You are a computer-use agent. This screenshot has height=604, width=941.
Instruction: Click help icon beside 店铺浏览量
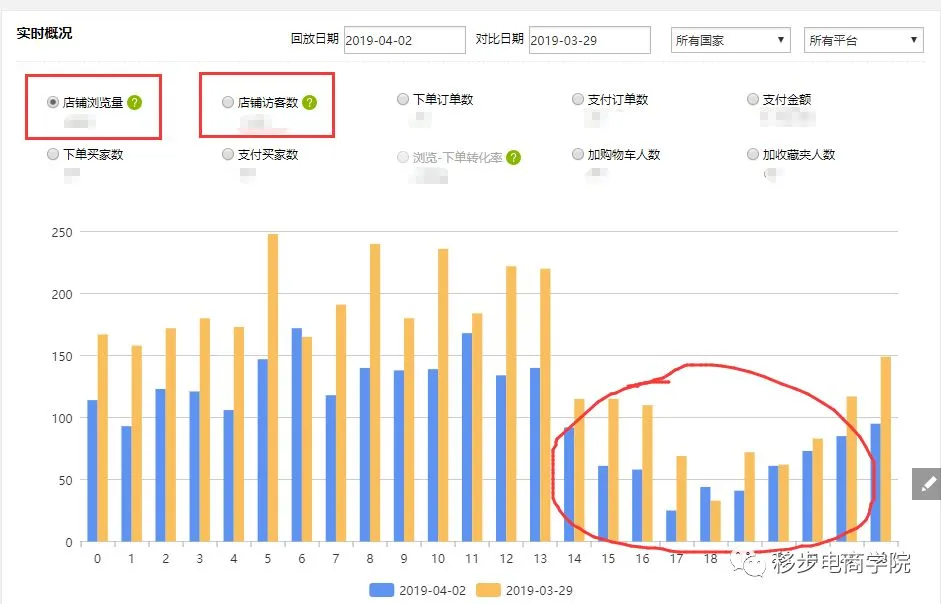point(134,103)
